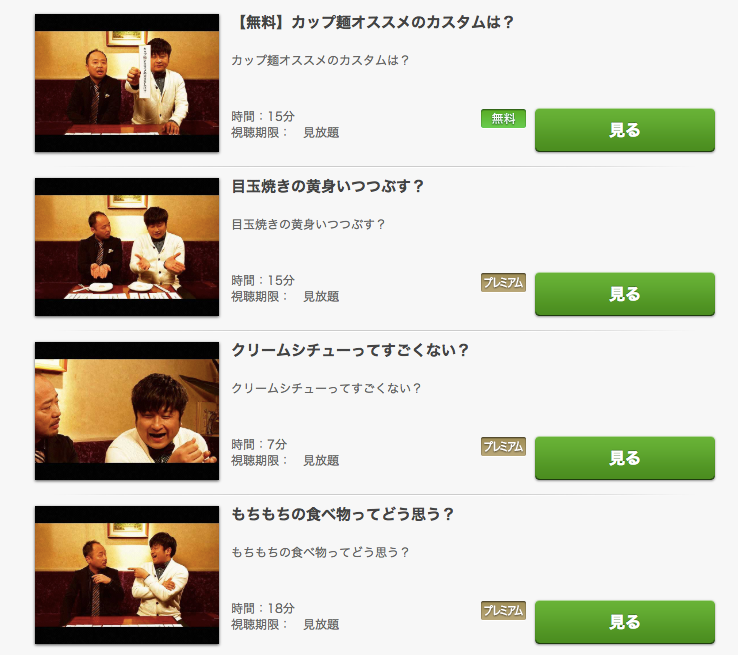This screenshot has height=655, width=738.
Task: Click 時間：7分 duration text
Action: pyautogui.click(x=259, y=444)
